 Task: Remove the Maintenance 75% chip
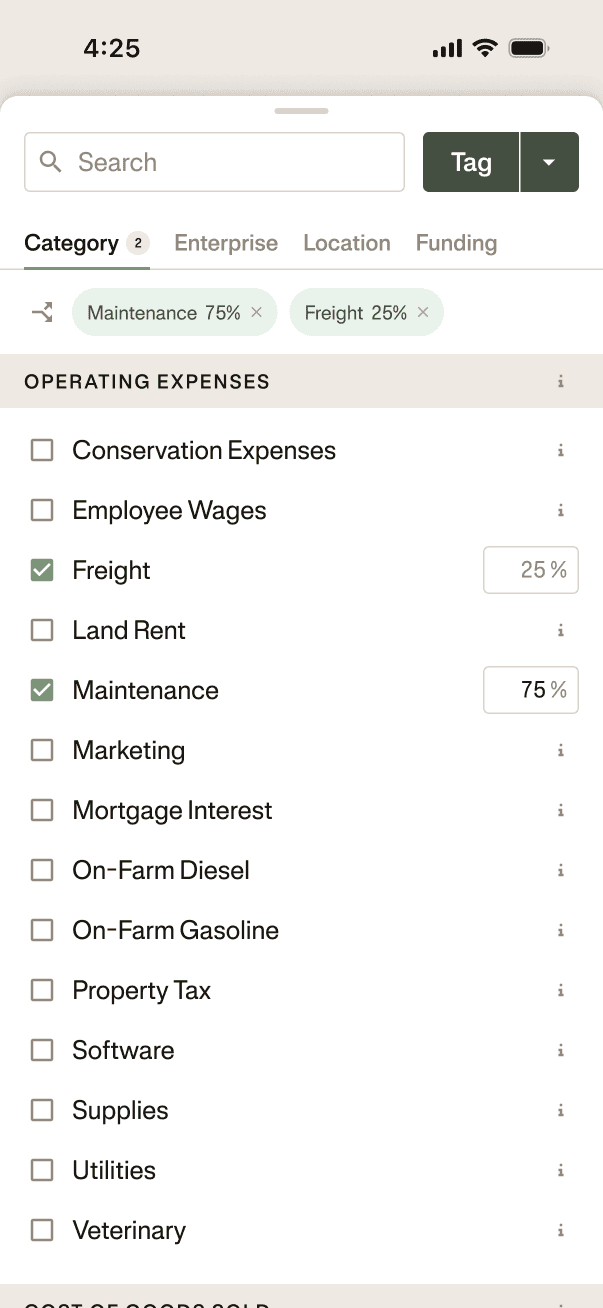tap(257, 312)
